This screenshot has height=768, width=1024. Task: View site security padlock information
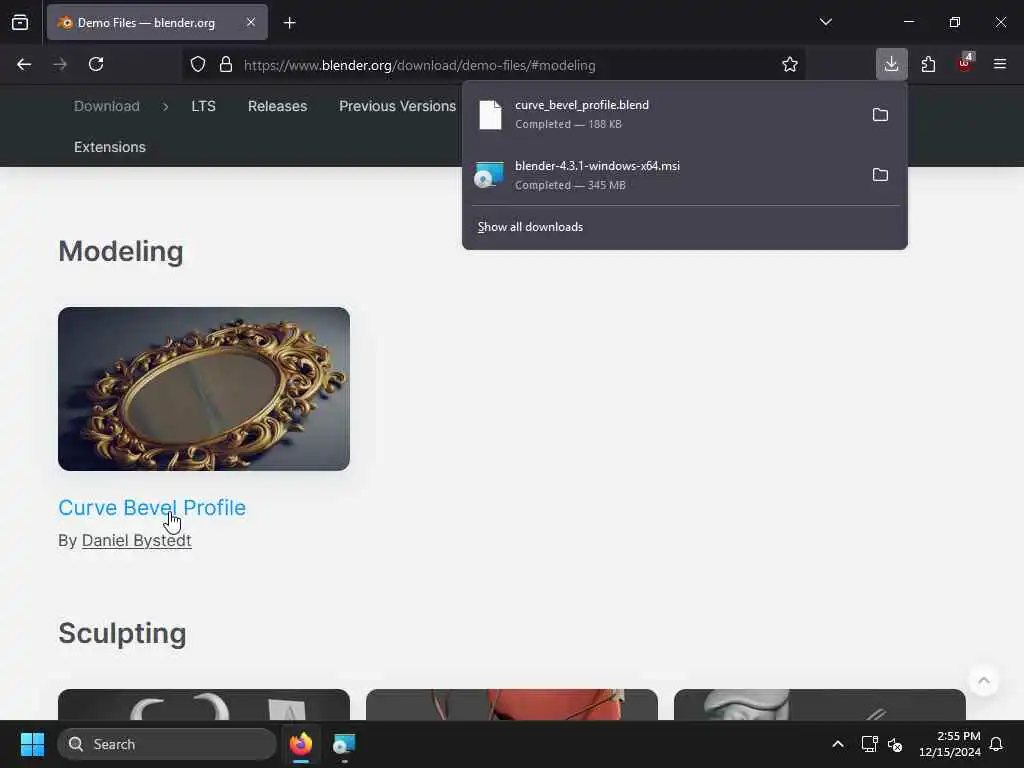pyautogui.click(x=226, y=64)
